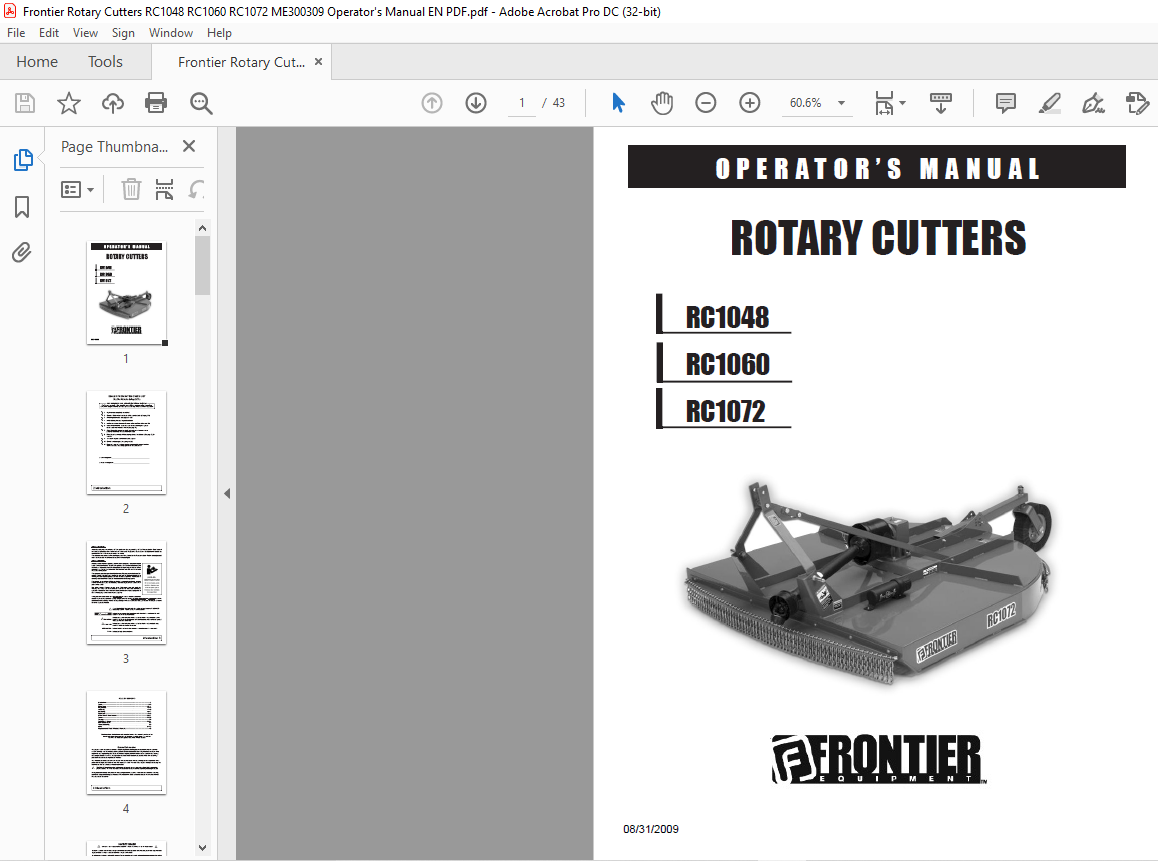Open the Help menu
This screenshot has width=1158, height=861.
(219, 32)
